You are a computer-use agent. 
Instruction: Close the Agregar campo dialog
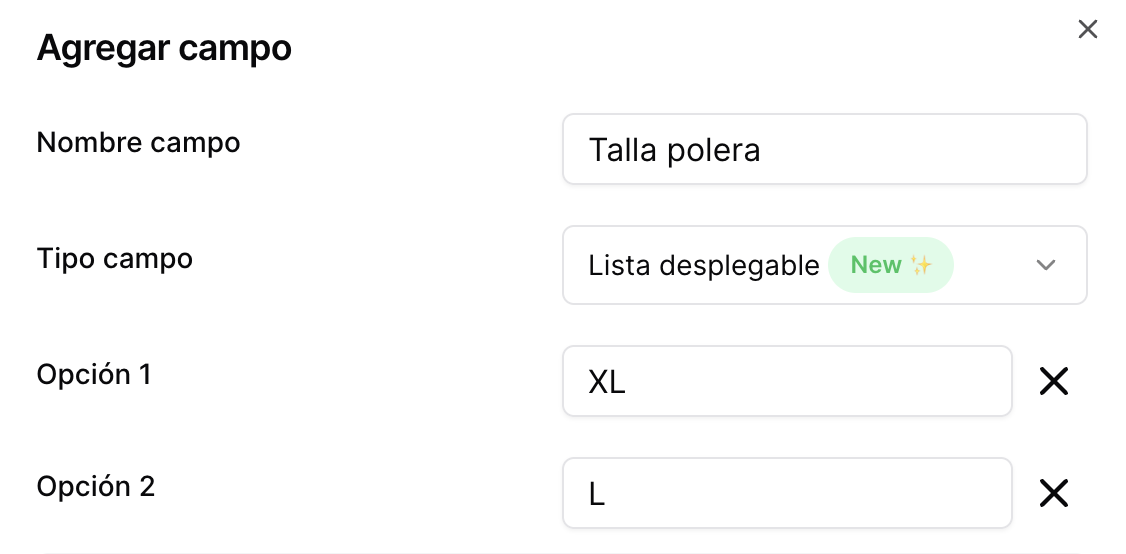point(1088,30)
